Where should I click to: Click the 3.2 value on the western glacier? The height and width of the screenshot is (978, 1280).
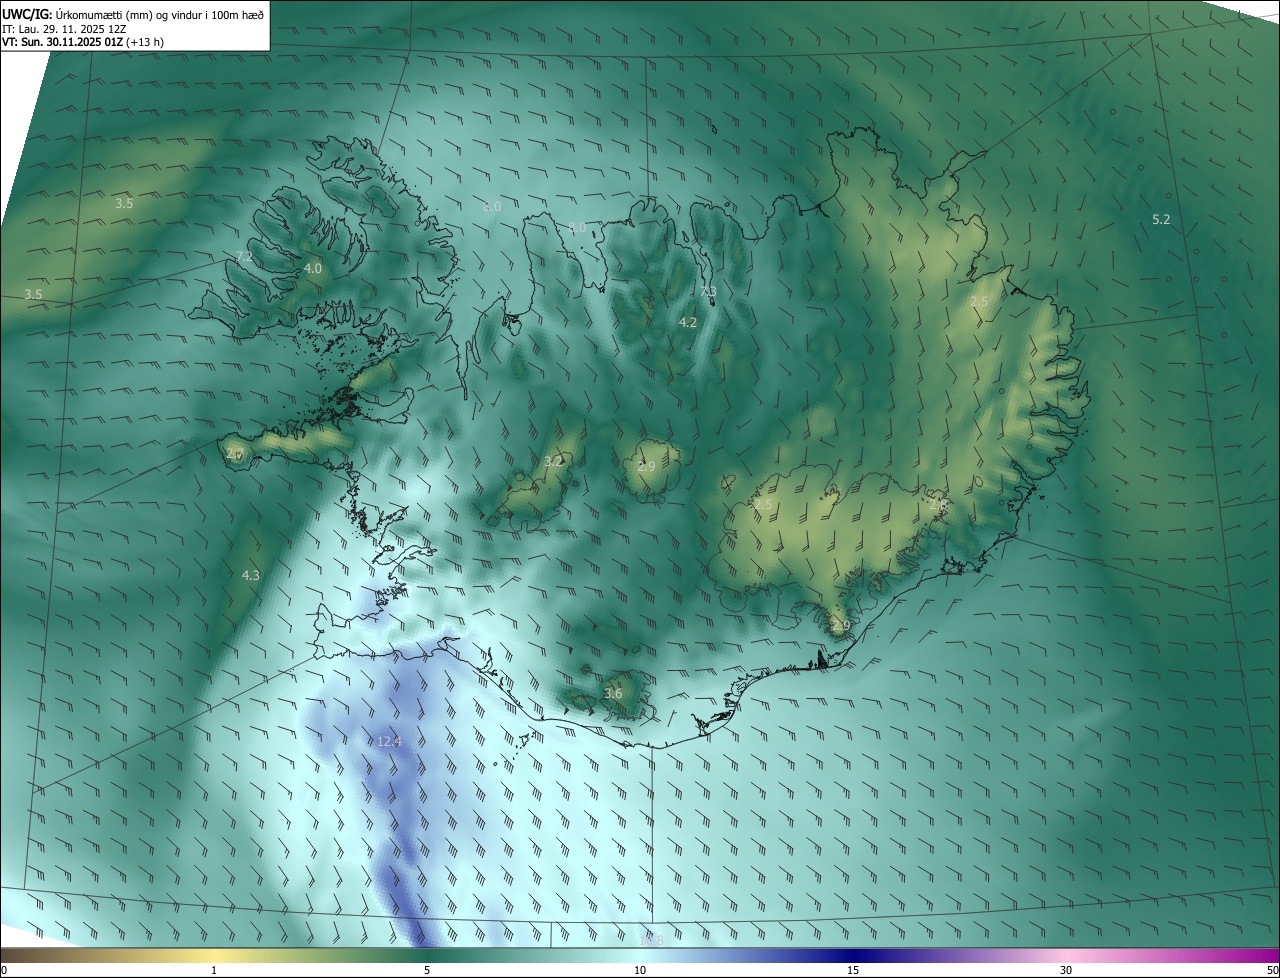click(x=553, y=461)
